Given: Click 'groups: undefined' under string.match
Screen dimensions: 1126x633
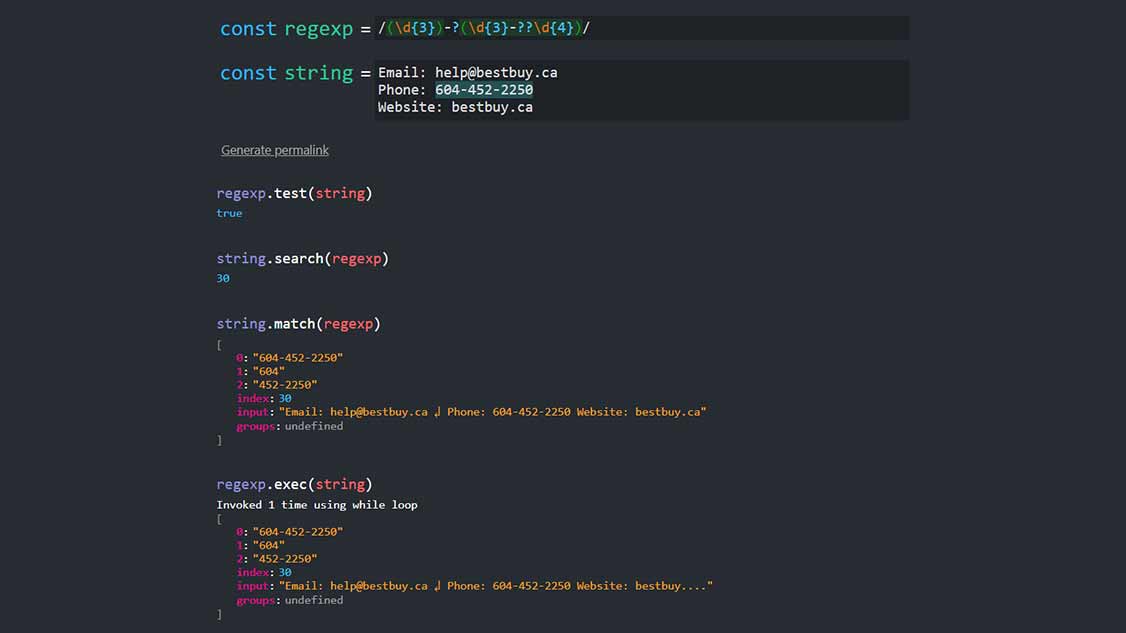Looking at the screenshot, I should [289, 426].
